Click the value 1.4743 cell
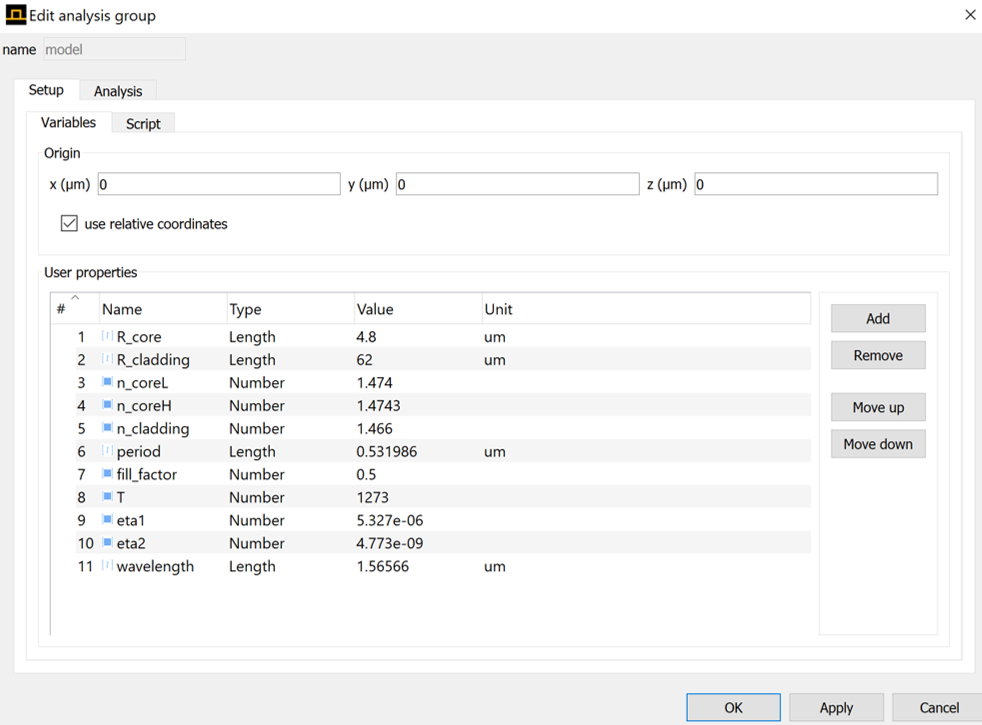 pyautogui.click(x=378, y=406)
